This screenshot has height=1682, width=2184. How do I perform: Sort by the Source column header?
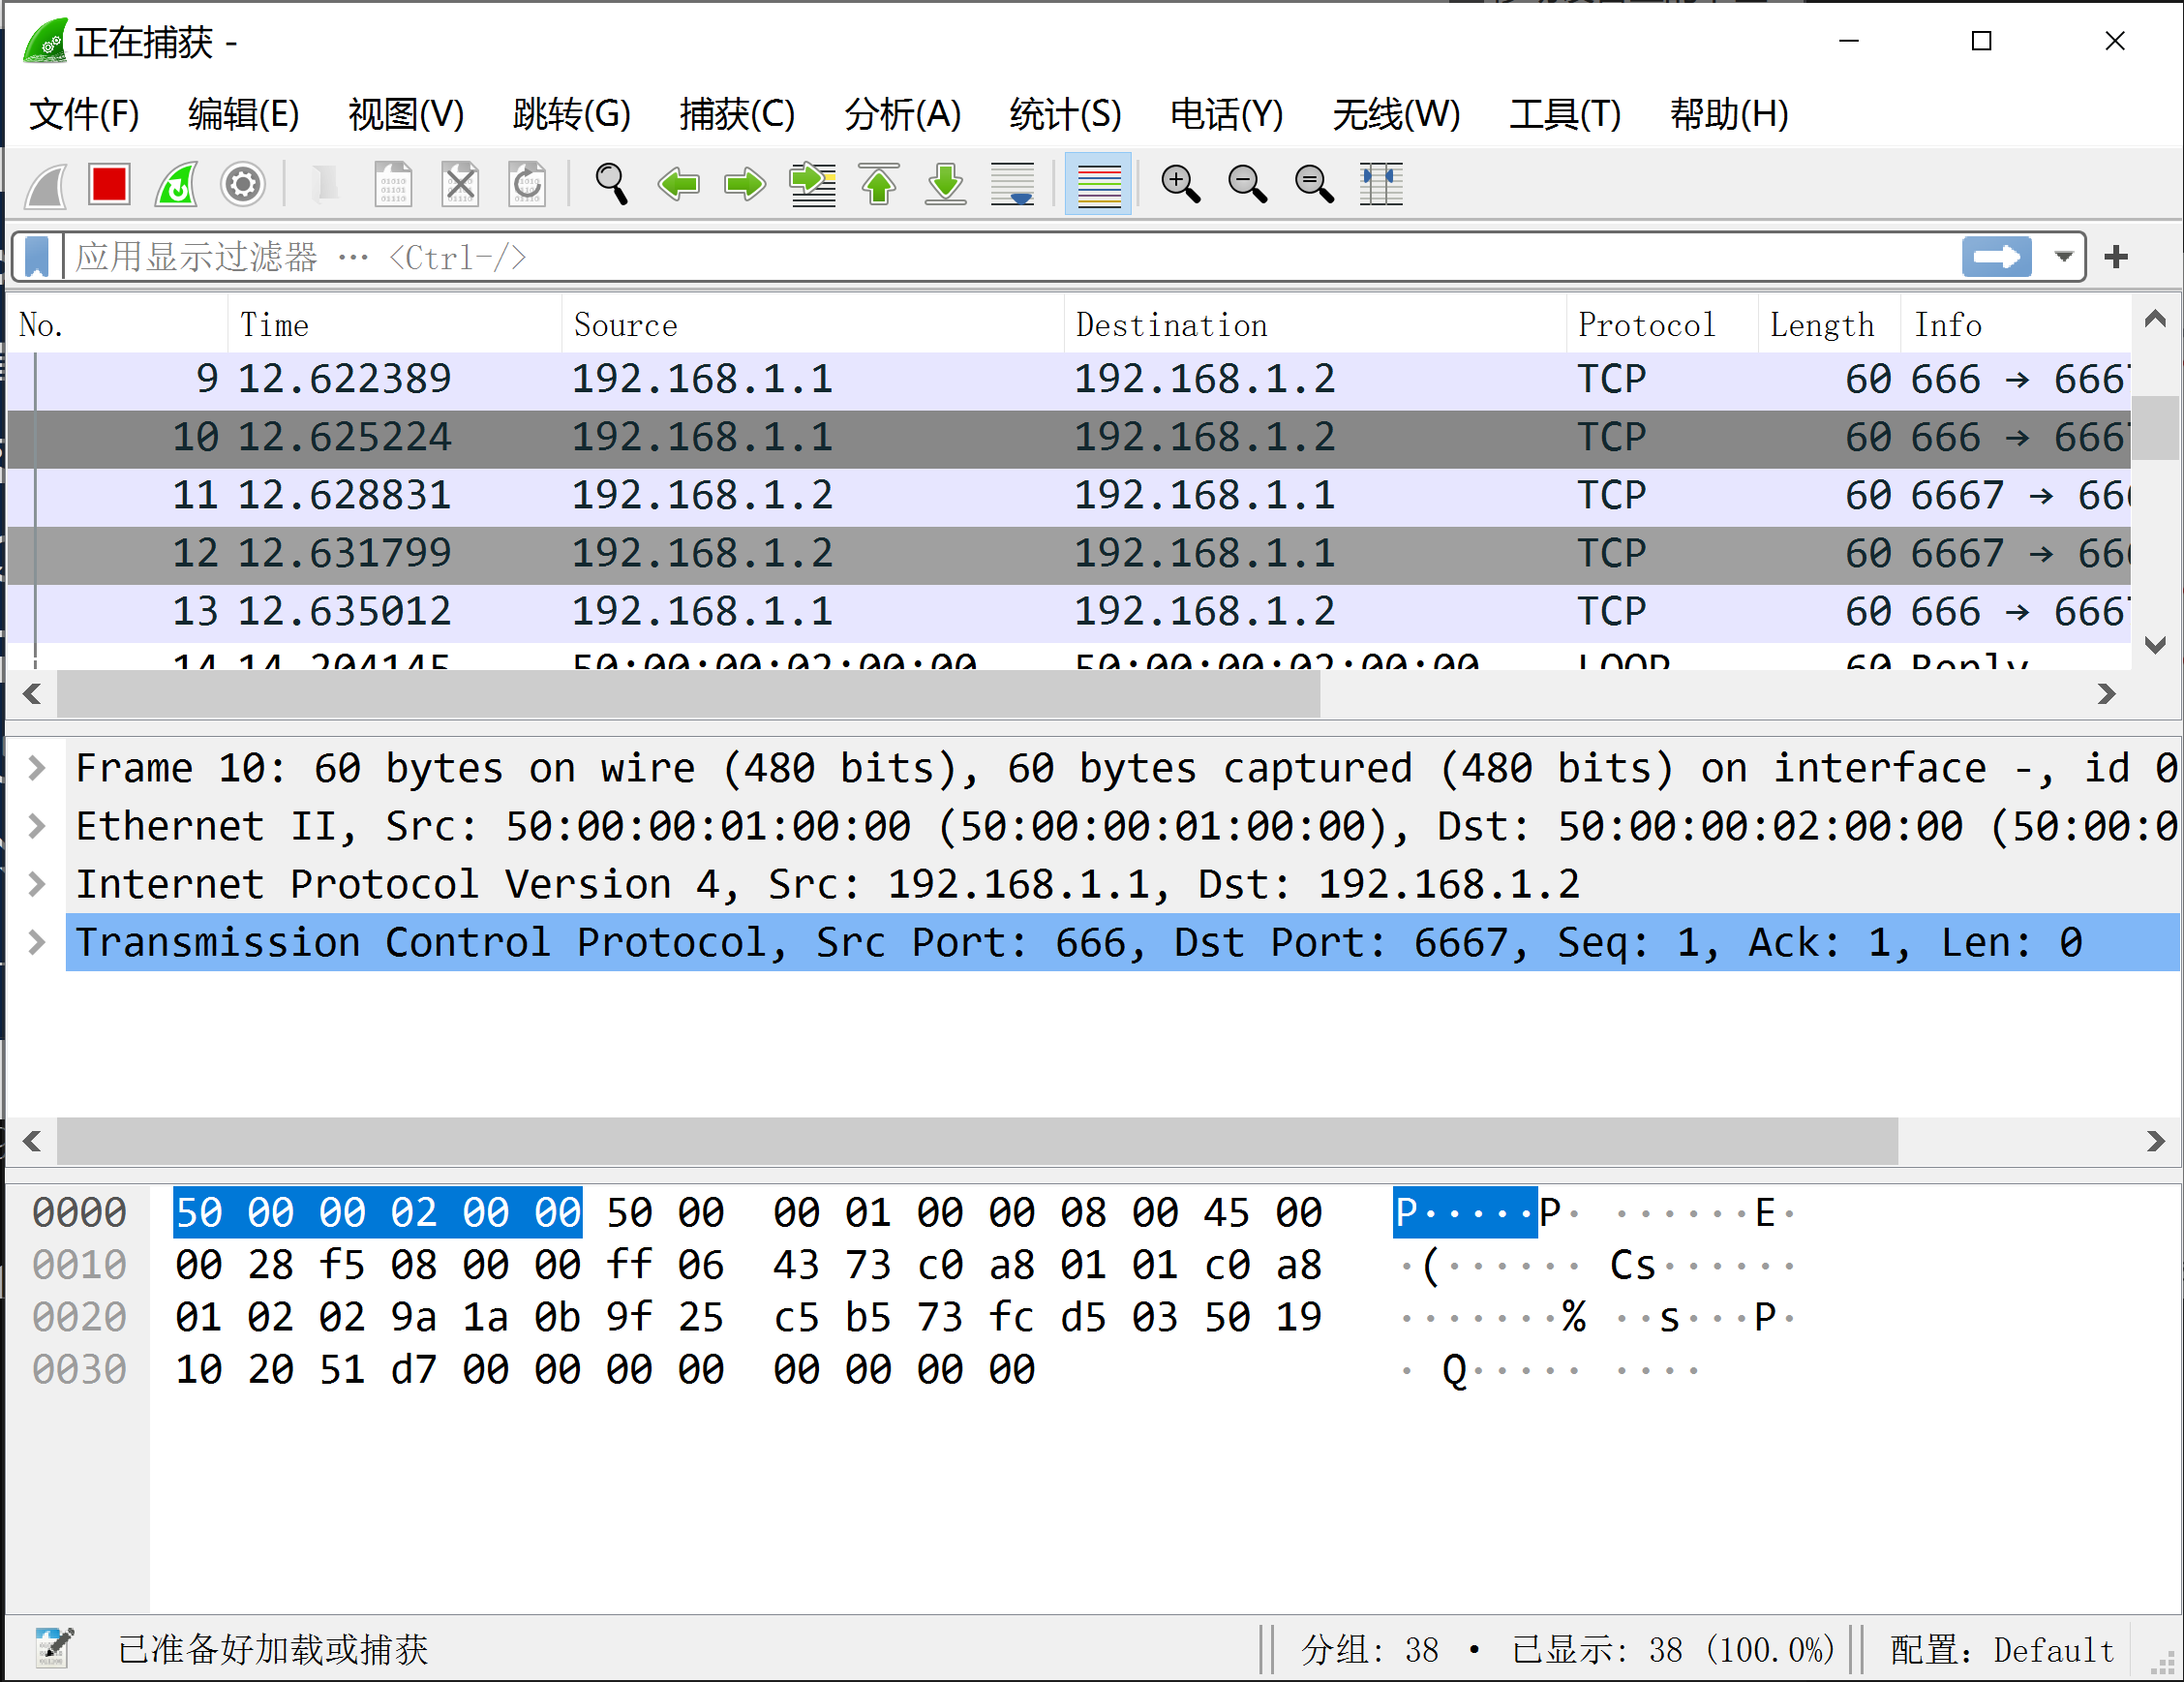[813, 325]
